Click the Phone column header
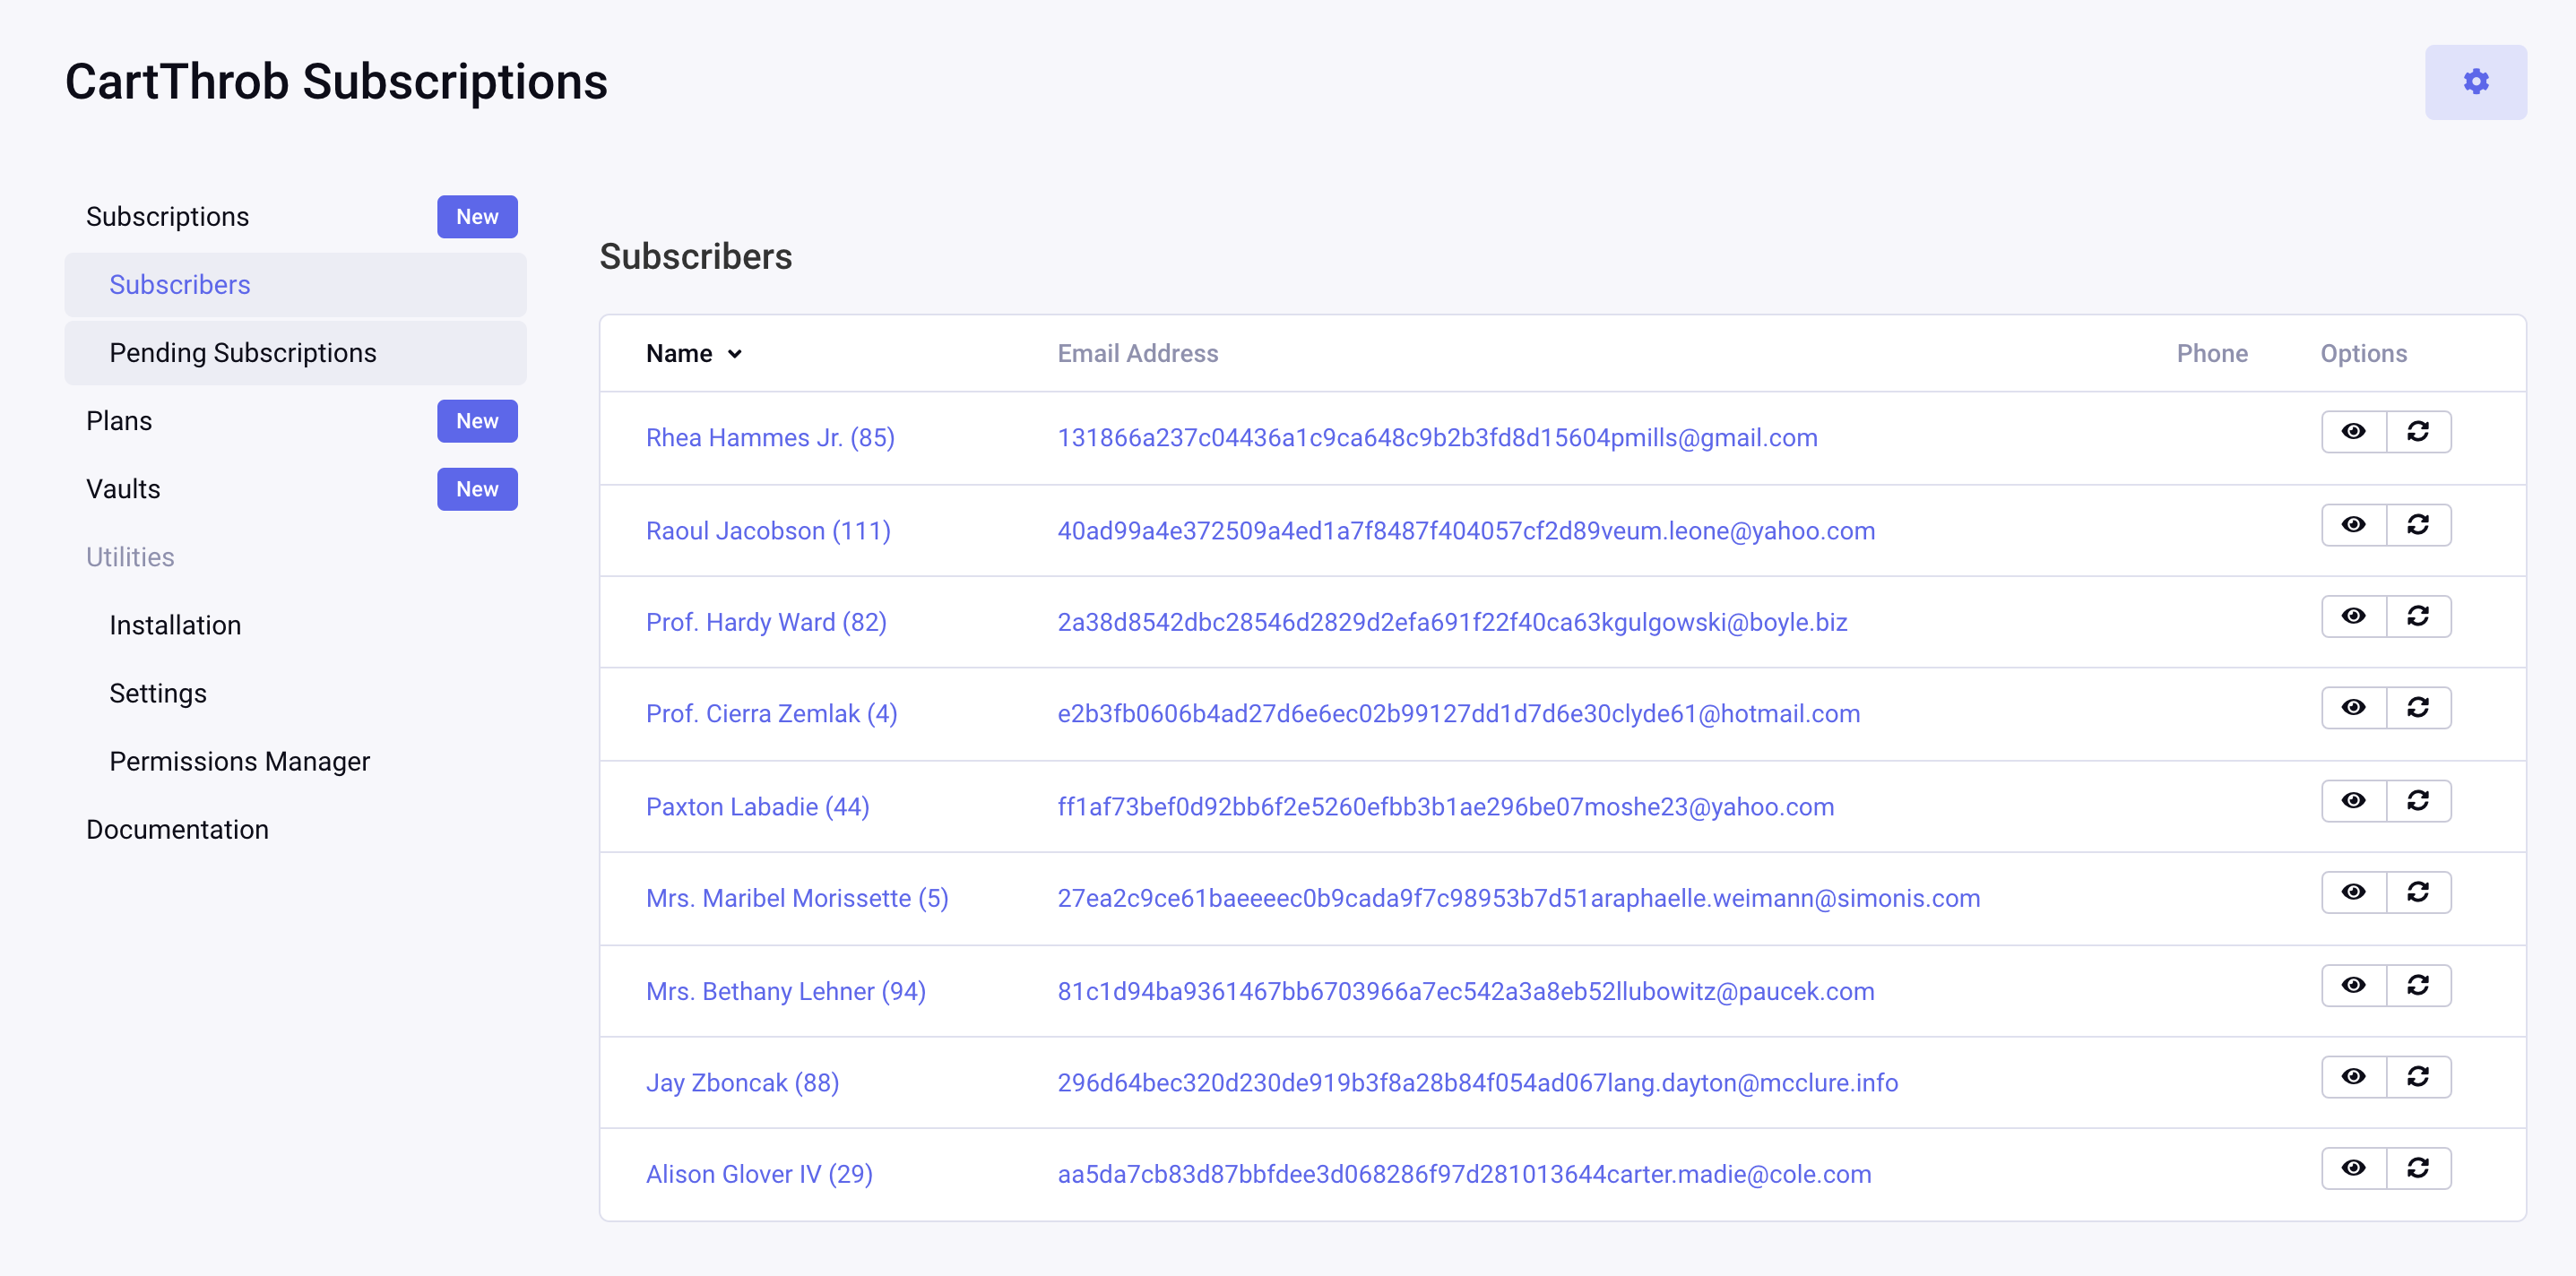Viewport: 2576px width, 1276px height. pyautogui.click(x=2211, y=354)
